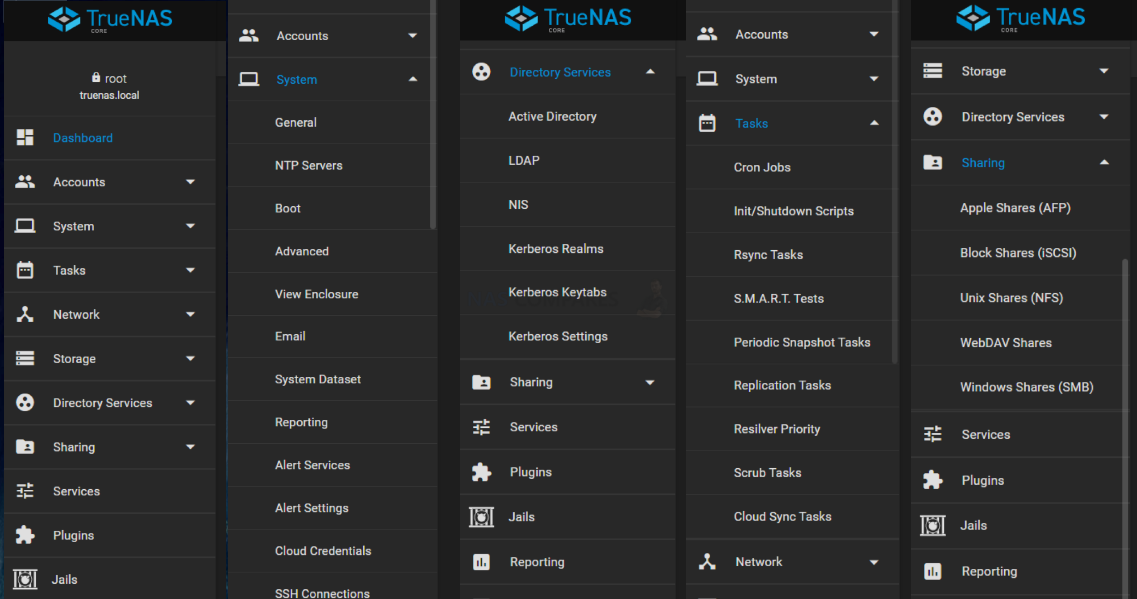Click the Services sliders icon in root-user panel
This screenshot has width=1137, height=599.
25,492
